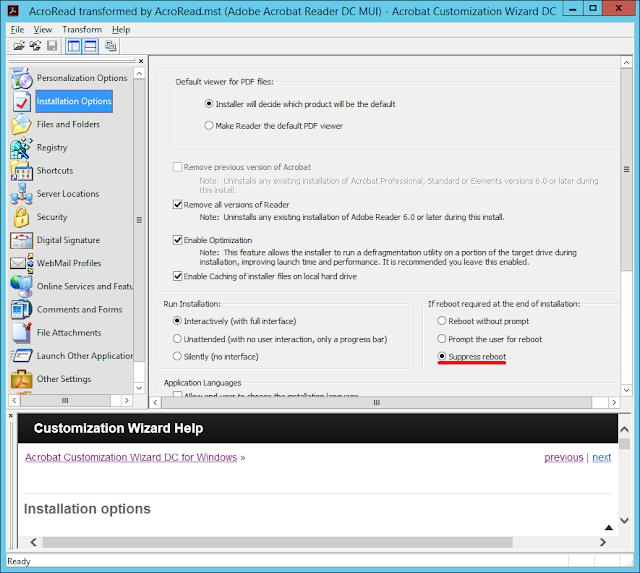Toggle the help pane view icon
Image resolution: width=640 pixels, height=573 pixels.
[90, 46]
